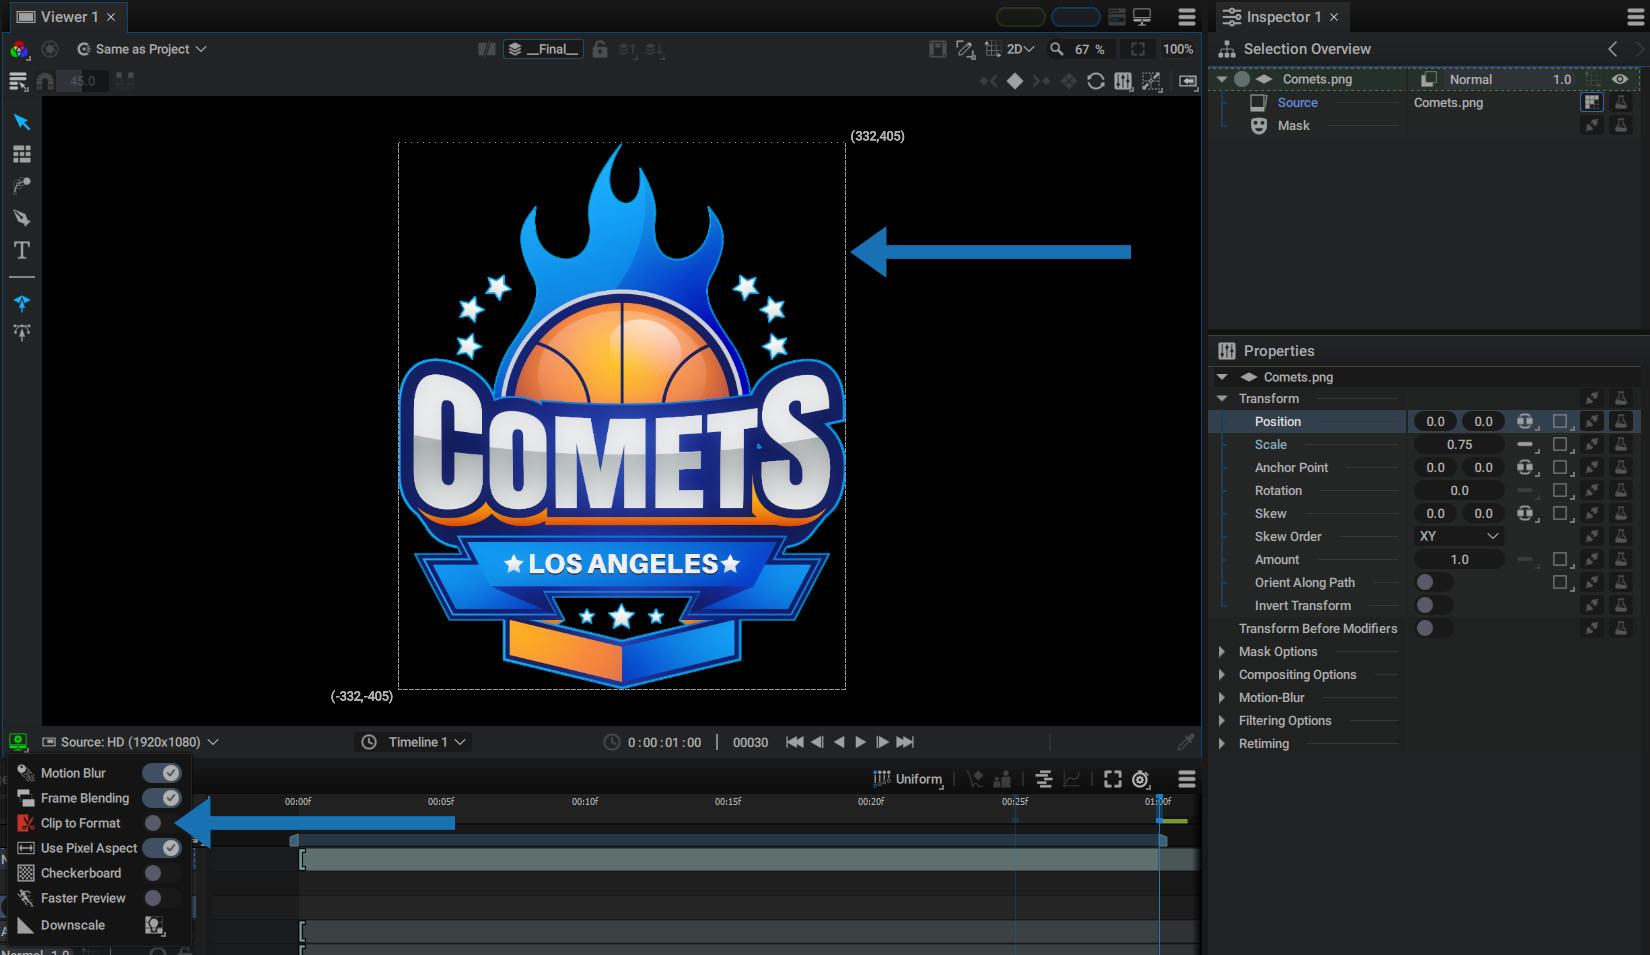Click the Rotation value field
Screen dimensions: 1650x955
click(x=1459, y=490)
